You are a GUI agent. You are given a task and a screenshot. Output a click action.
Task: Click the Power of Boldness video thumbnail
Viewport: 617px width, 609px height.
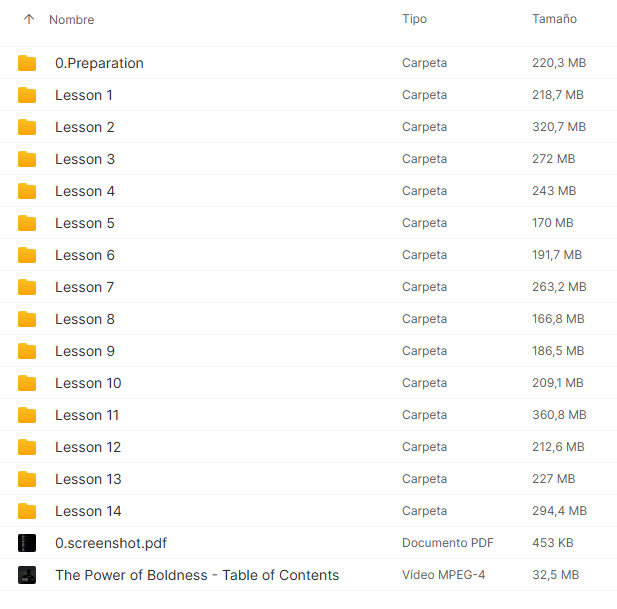27,575
